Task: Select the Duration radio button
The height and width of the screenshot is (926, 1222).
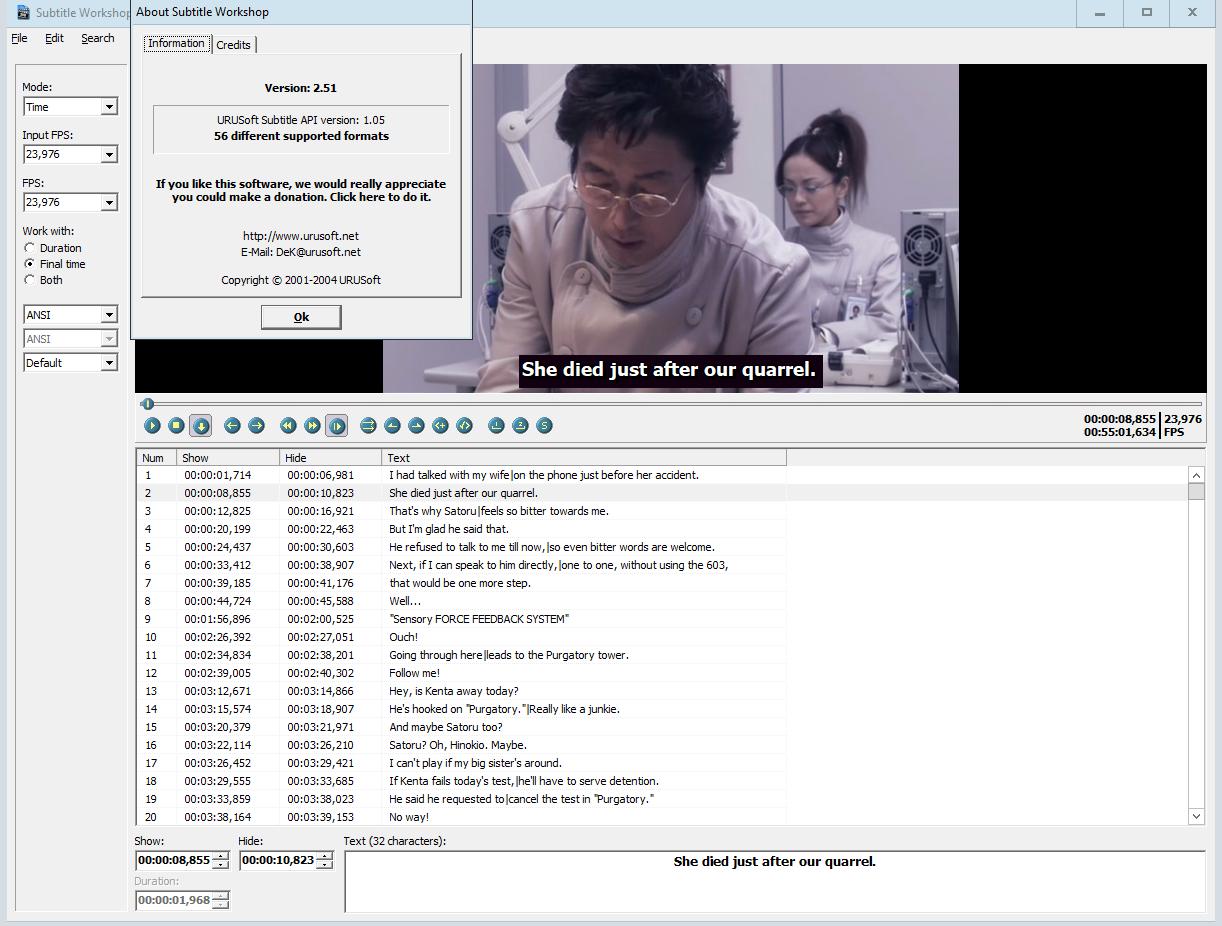Action: pyautogui.click(x=55, y=248)
